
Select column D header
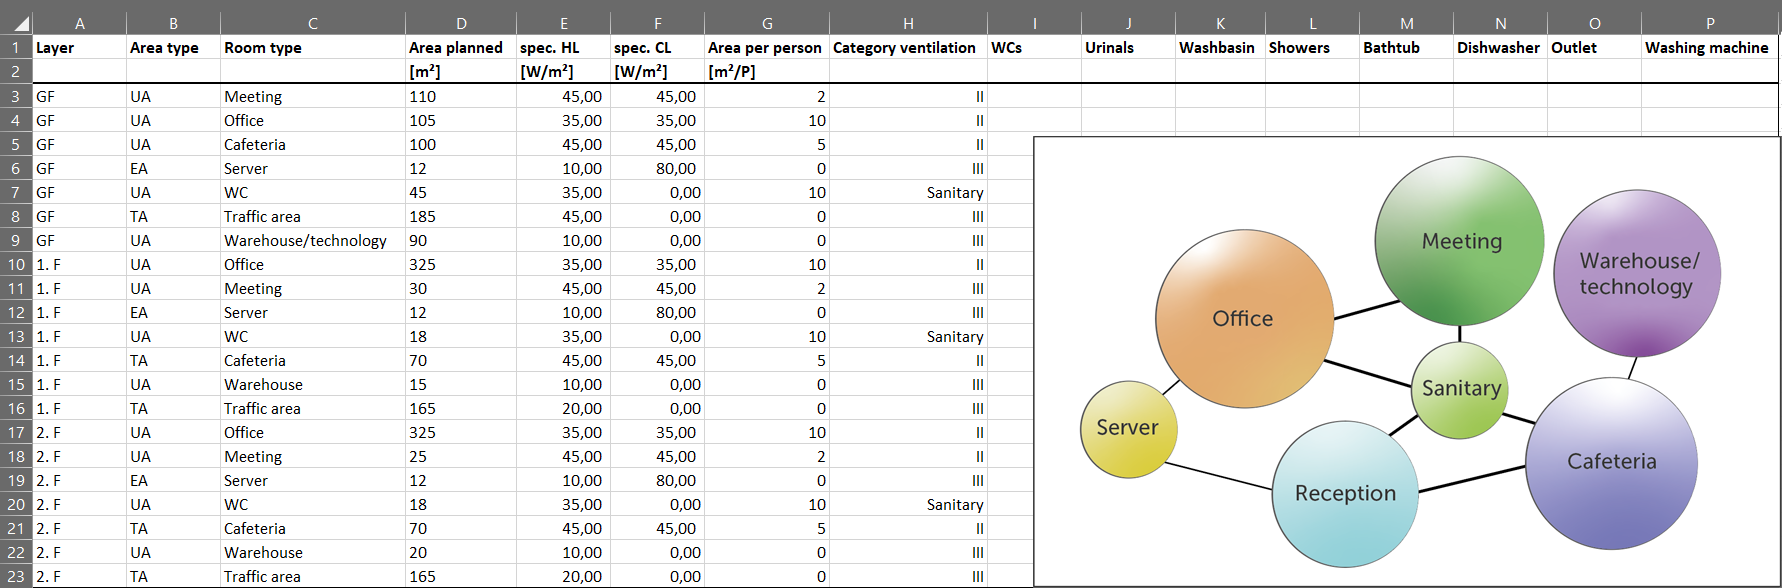[460, 23]
